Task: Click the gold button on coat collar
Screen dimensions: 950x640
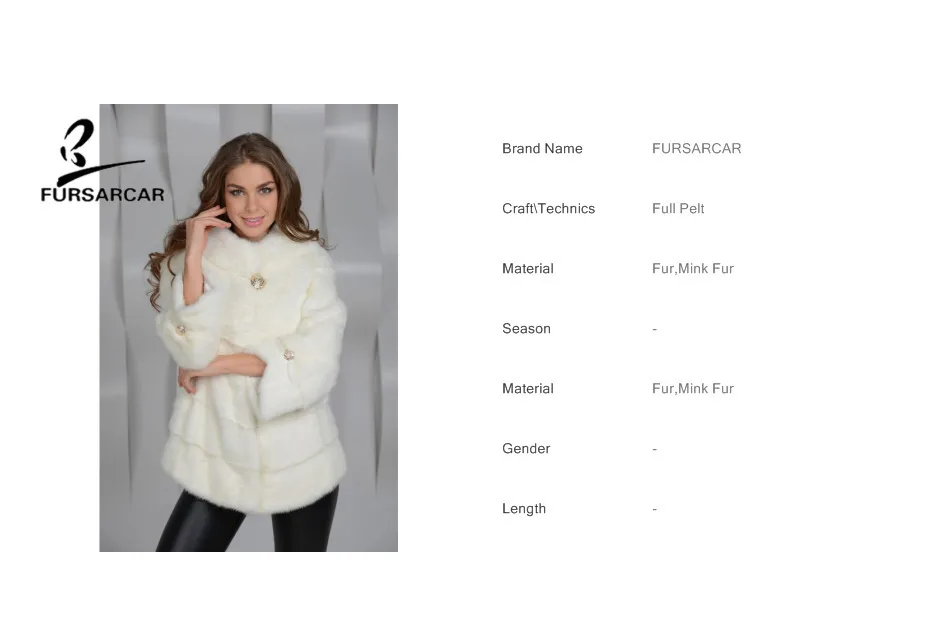Action: click(258, 282)
